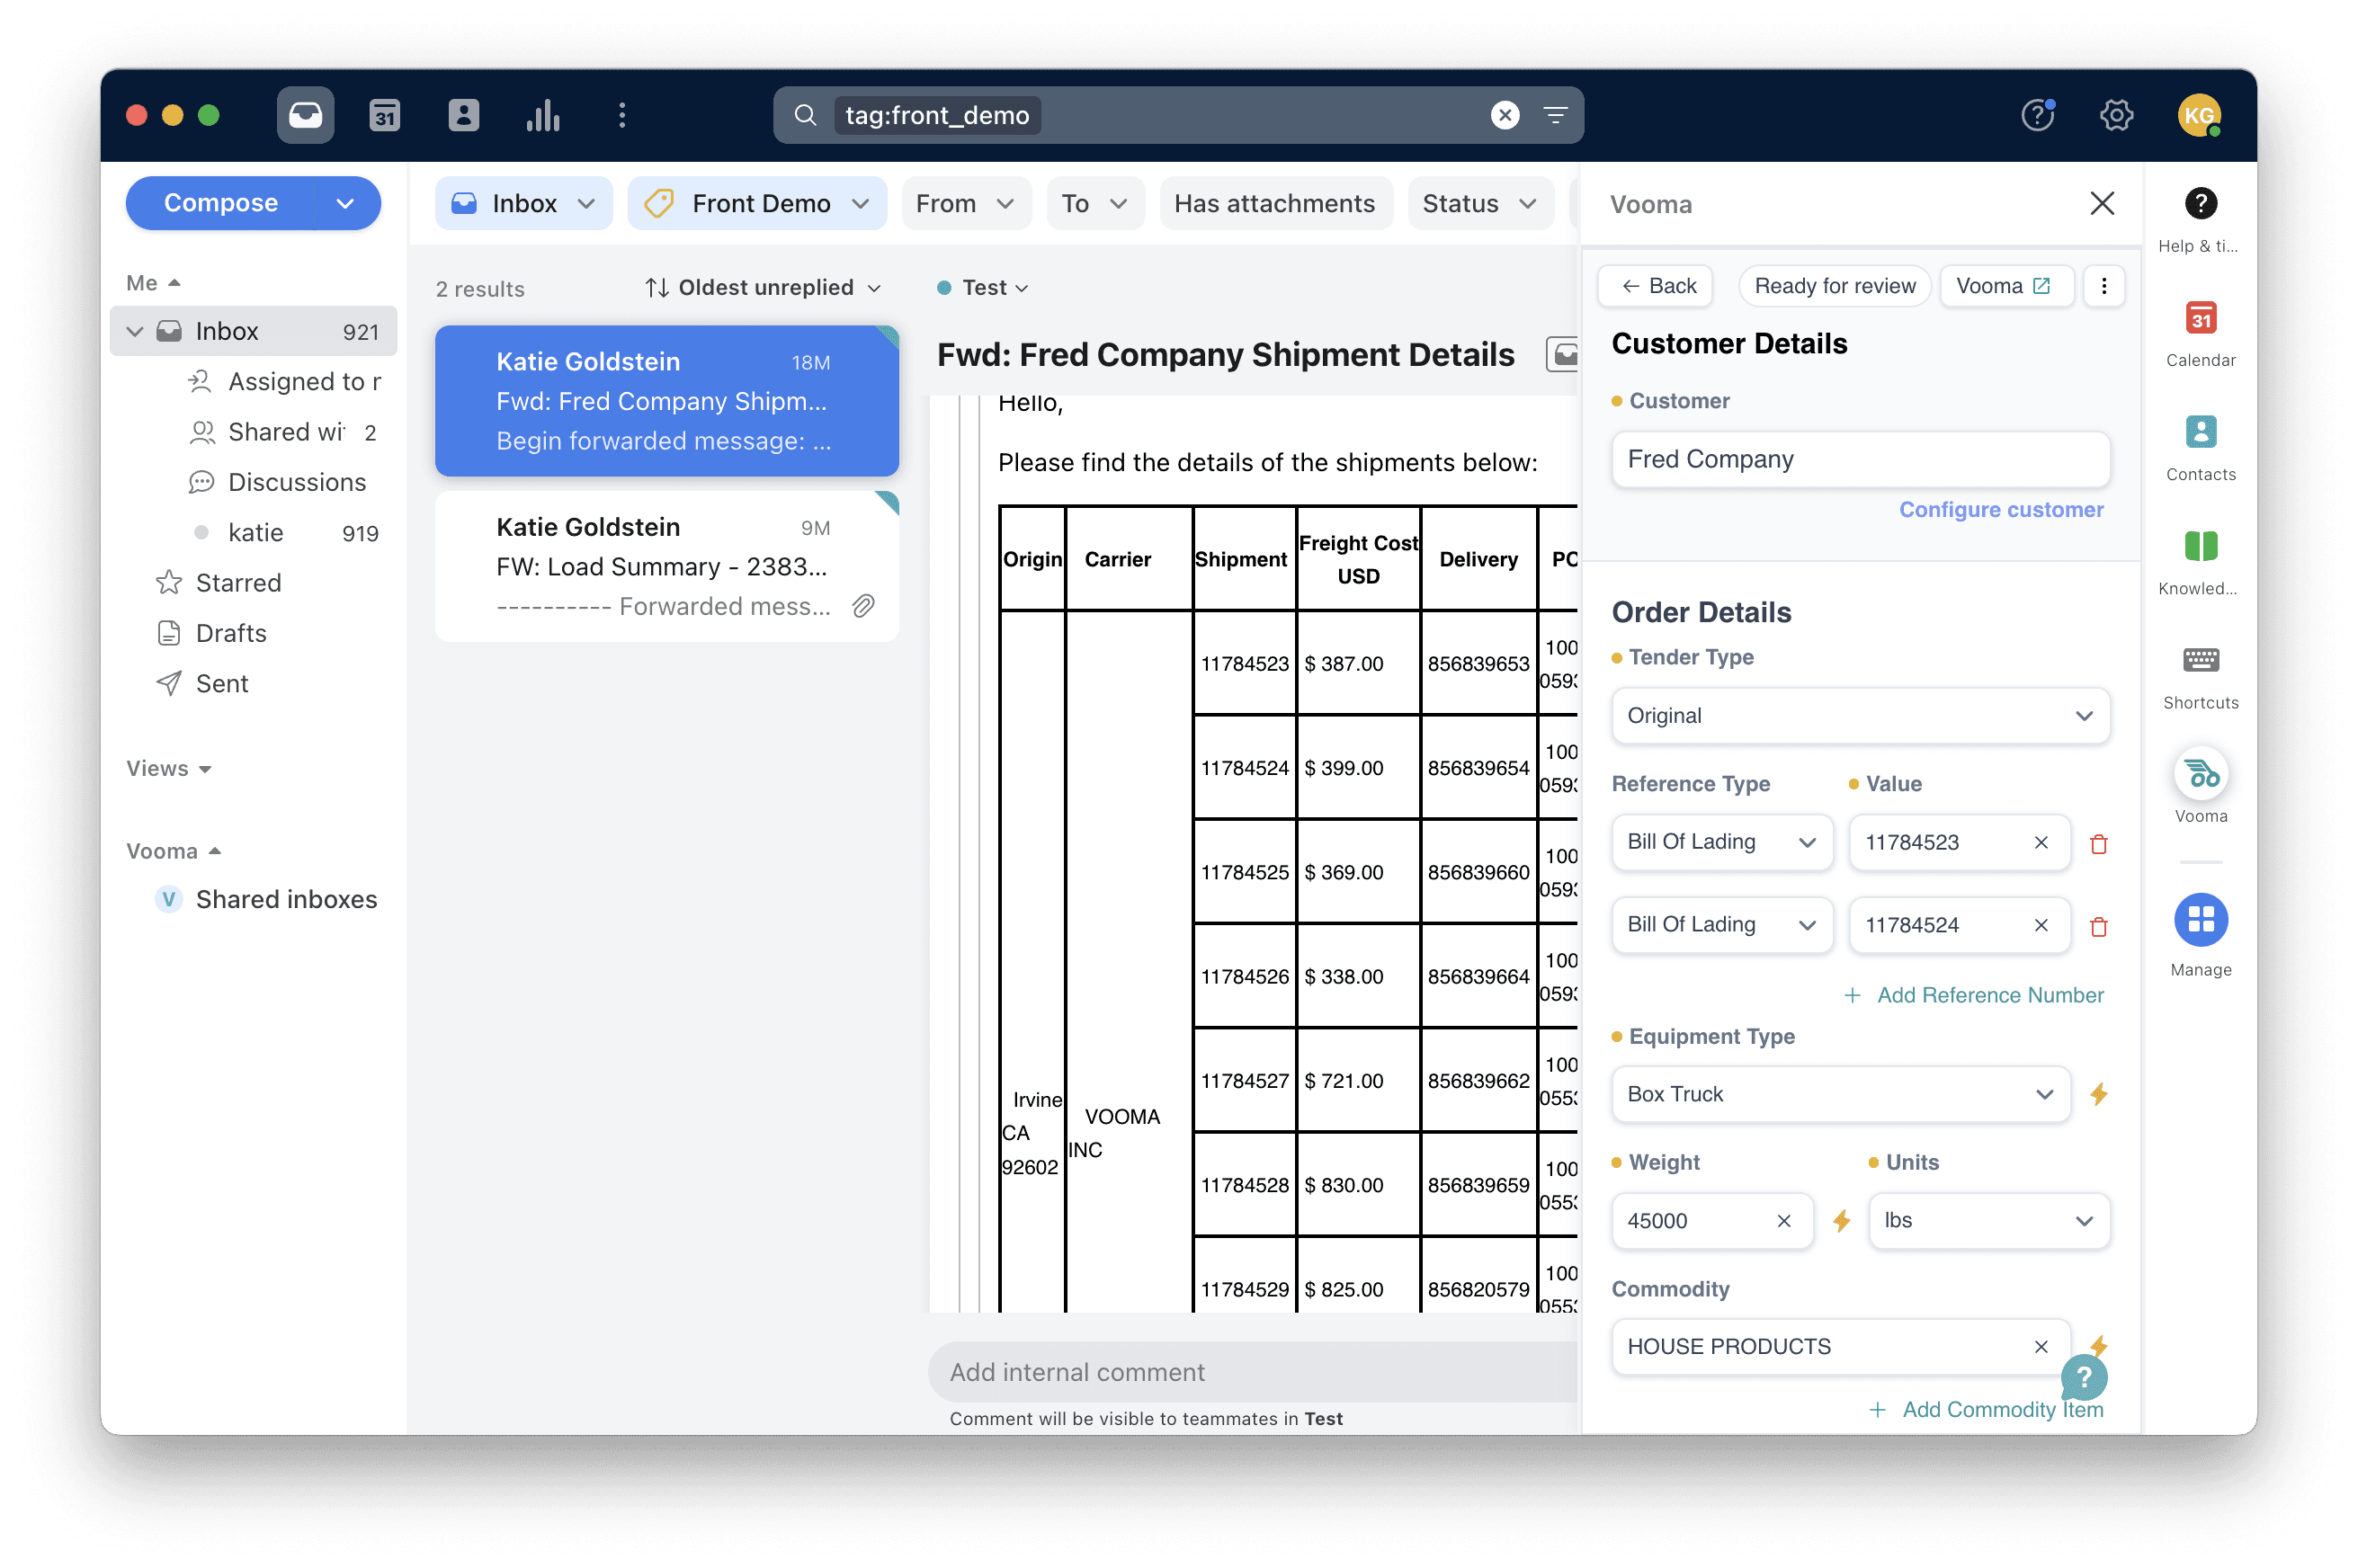Clear the 11784523 reference value
Screen dimensions: 2358x1568
pos(2041,842)
